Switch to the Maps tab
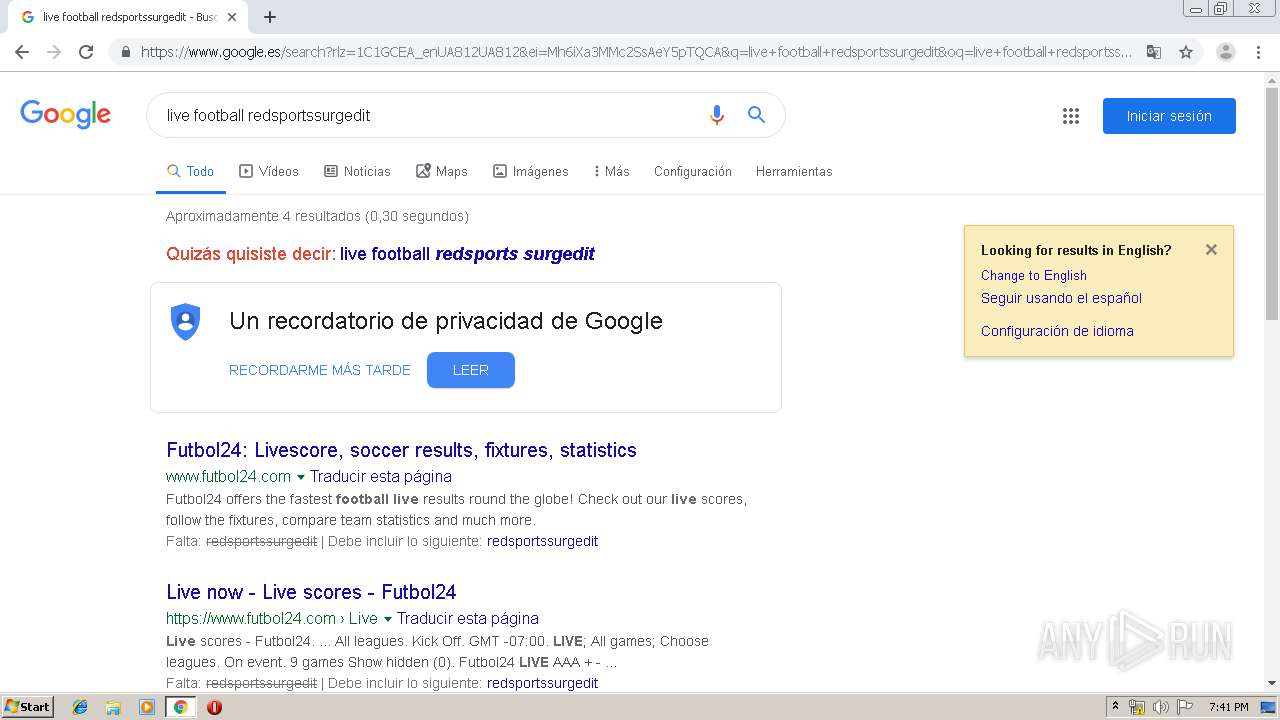The image size is (1280, 720). pos(442,171)
